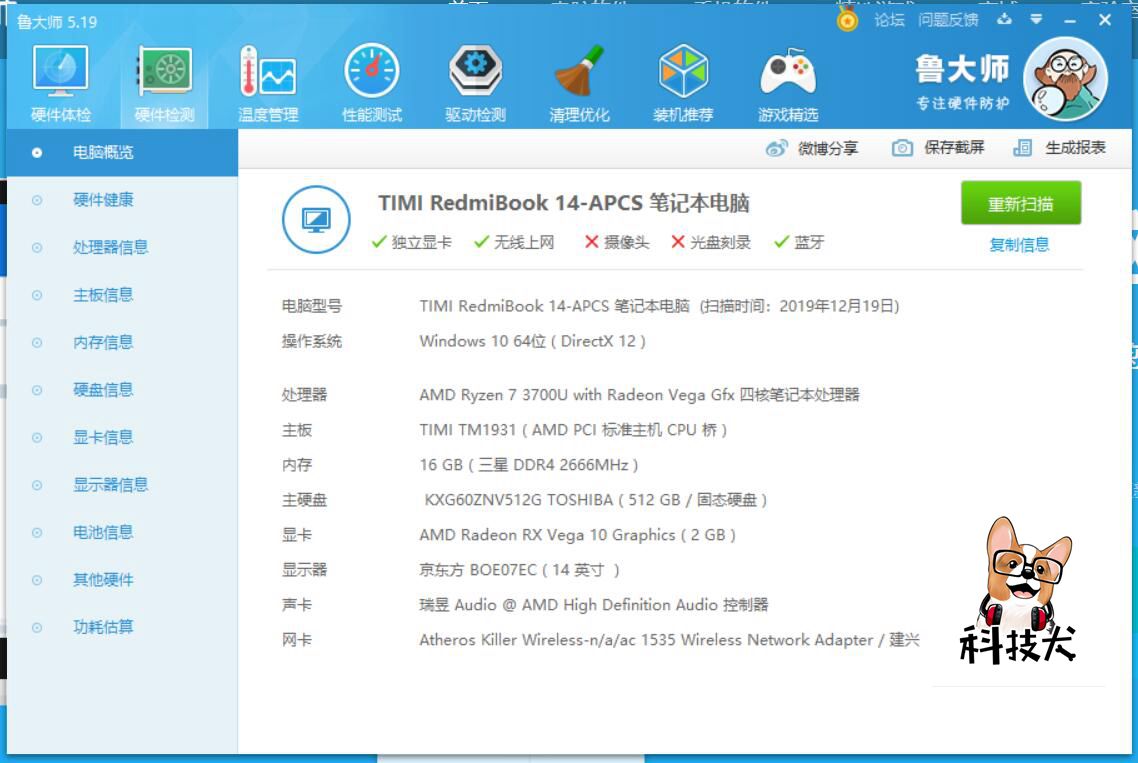Click the Ludashi mascot logo top right
1138x763 pixels.
click(x=1064, y=78)
